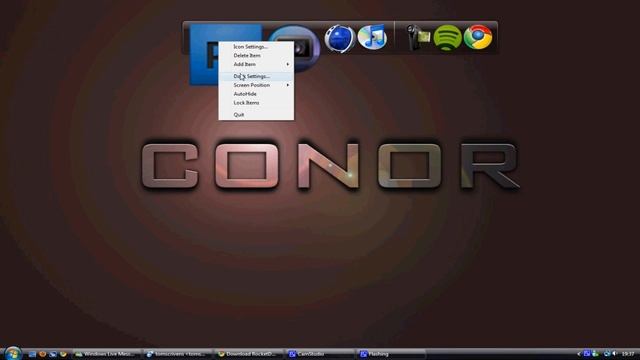Expand the Screen Position submenu arrow
This screenshot has width=640, height=360.
tap(288, 85)
